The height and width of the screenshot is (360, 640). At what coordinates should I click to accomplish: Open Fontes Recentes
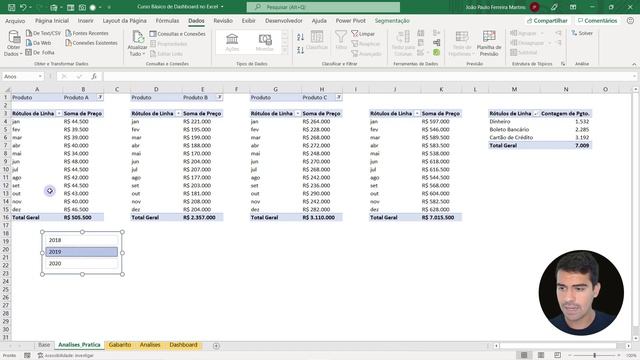[87, 33]
